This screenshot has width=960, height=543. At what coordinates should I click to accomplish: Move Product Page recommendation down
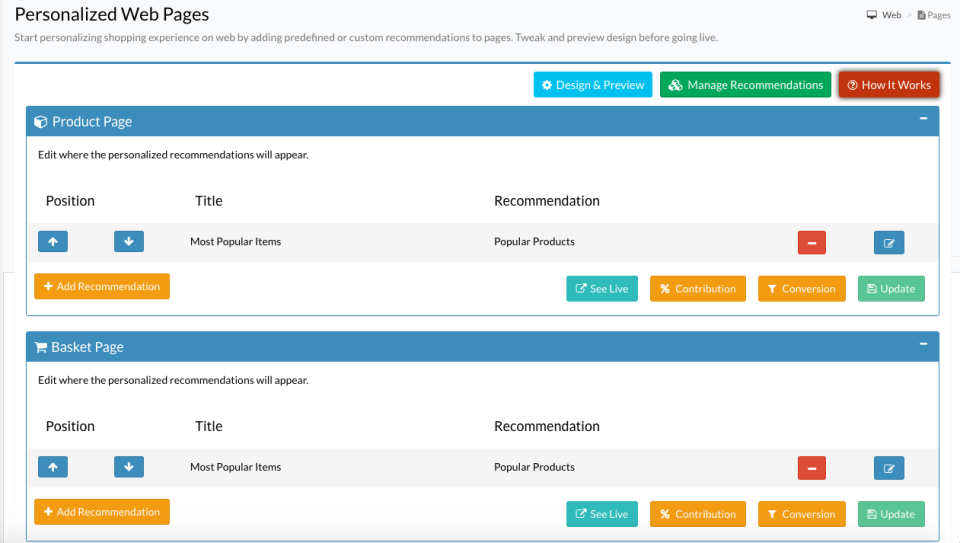click(x=129, y=242)
